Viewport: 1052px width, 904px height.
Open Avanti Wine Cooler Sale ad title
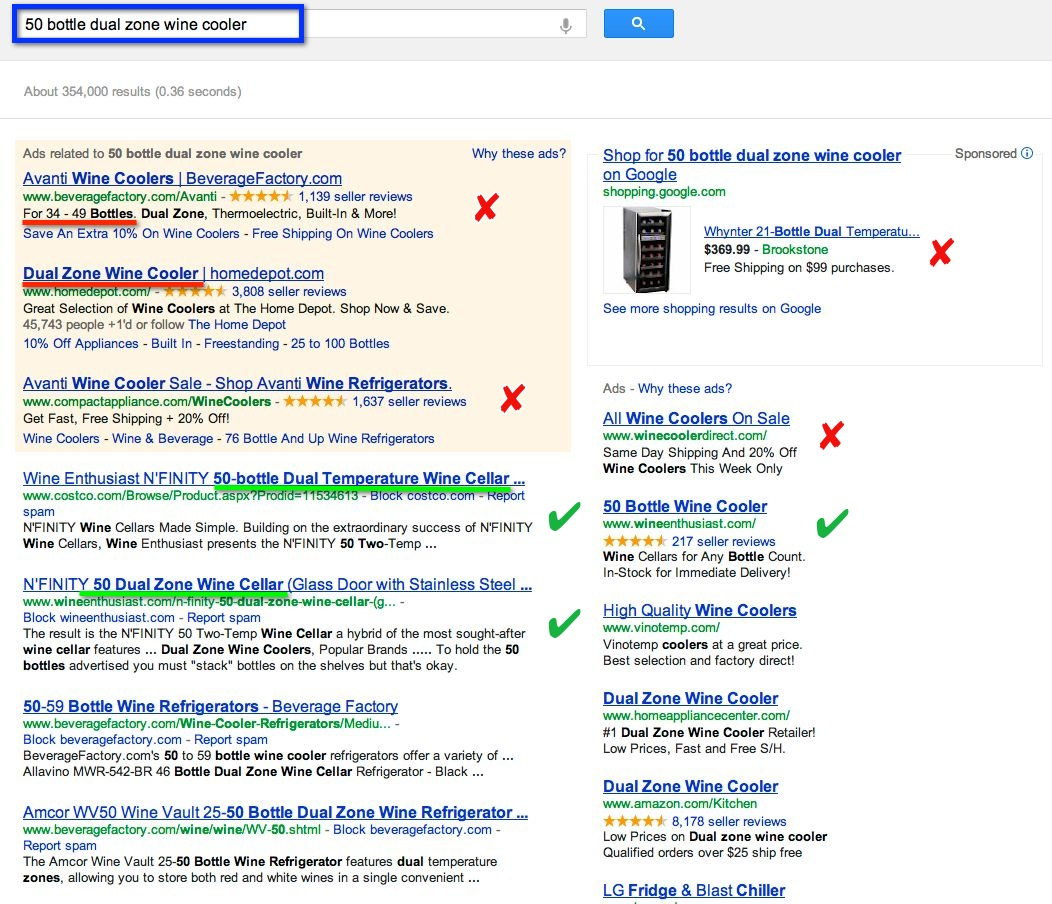coord(237,383)
